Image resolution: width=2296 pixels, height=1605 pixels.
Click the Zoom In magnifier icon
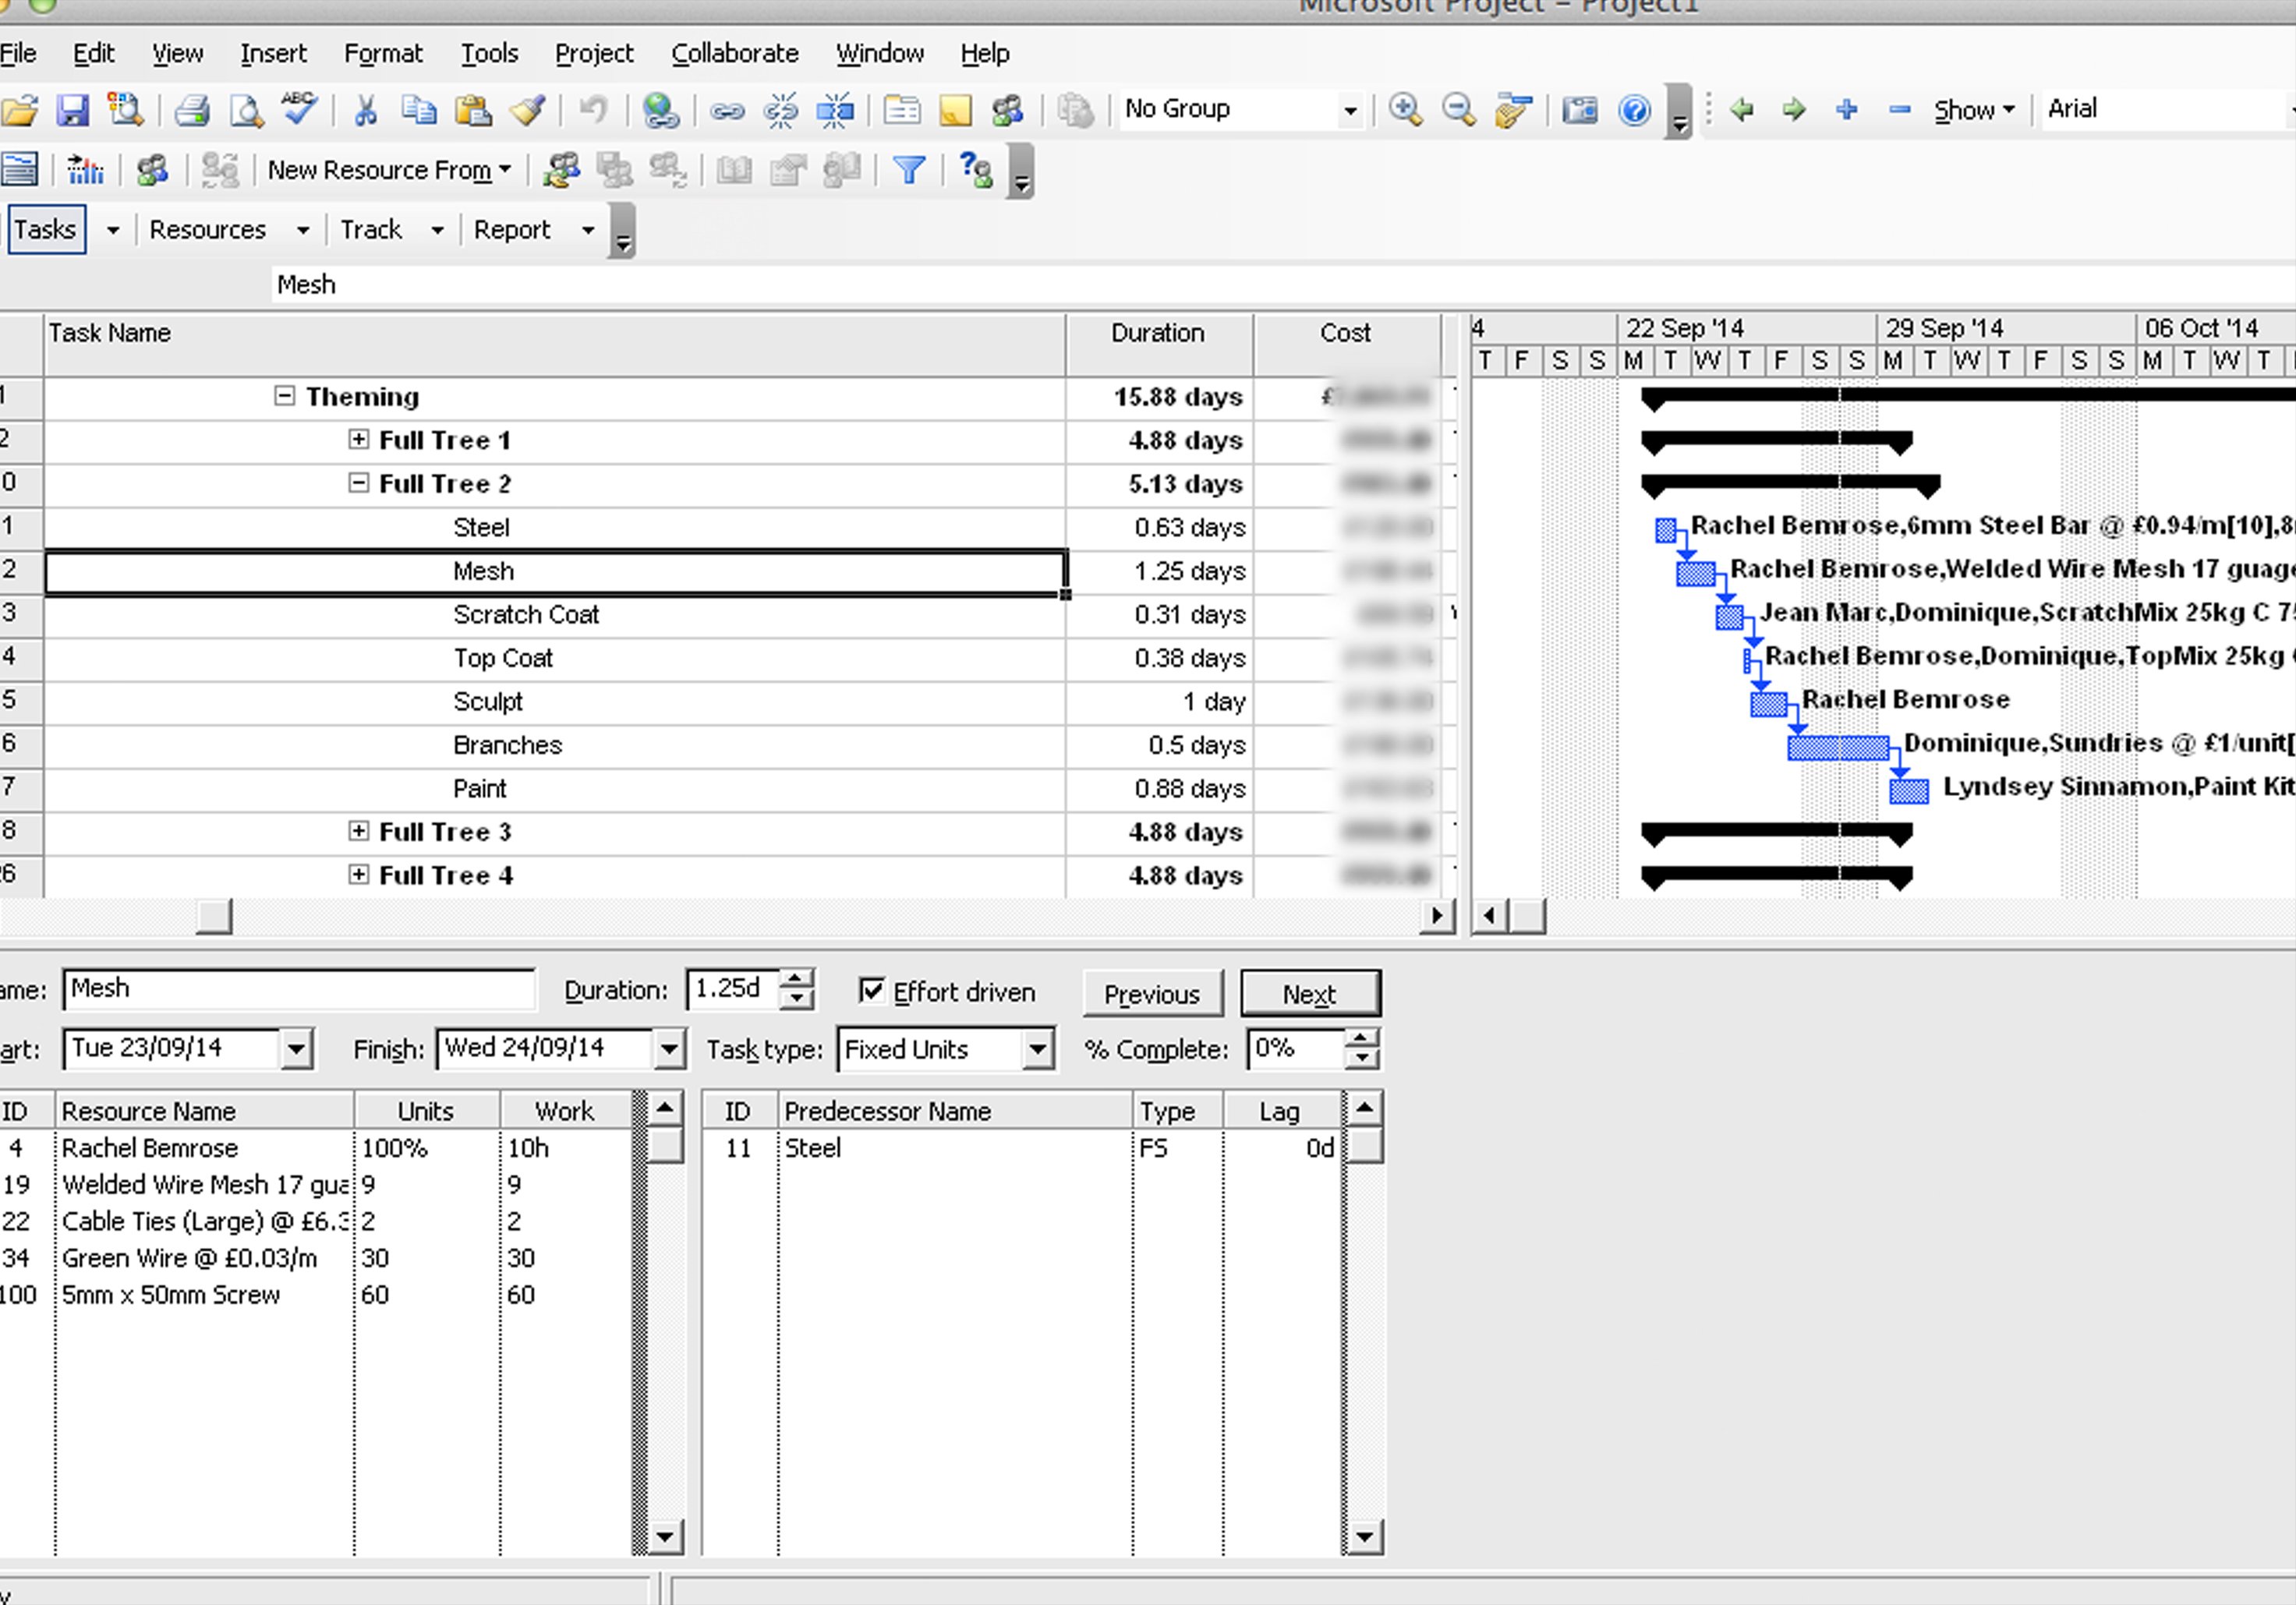point(1406,110)
